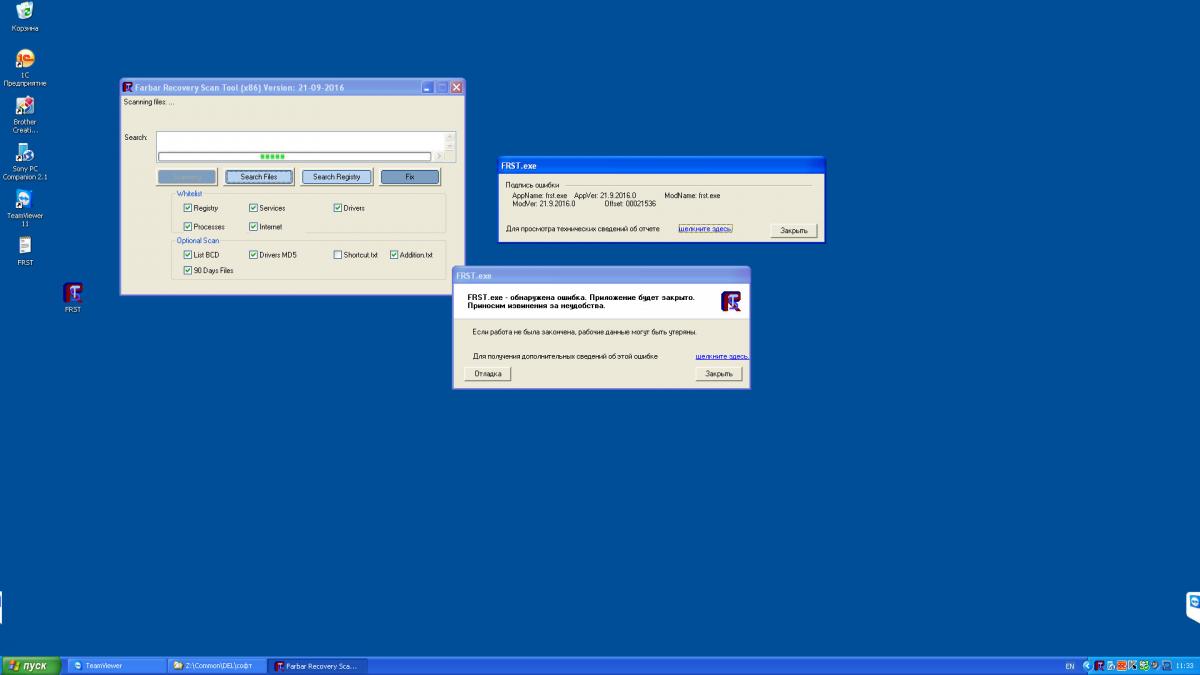Image resolution: width=1200 pixels, height=675 pixels.
Task: Toggle the Addition.txt checkbox
Action: 393,255
